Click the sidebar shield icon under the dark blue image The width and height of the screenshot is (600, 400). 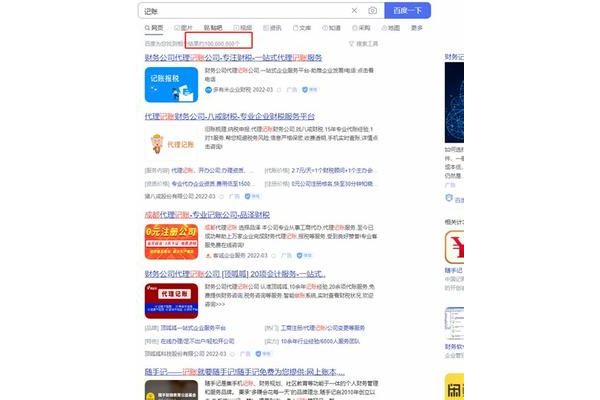(449, 198)
